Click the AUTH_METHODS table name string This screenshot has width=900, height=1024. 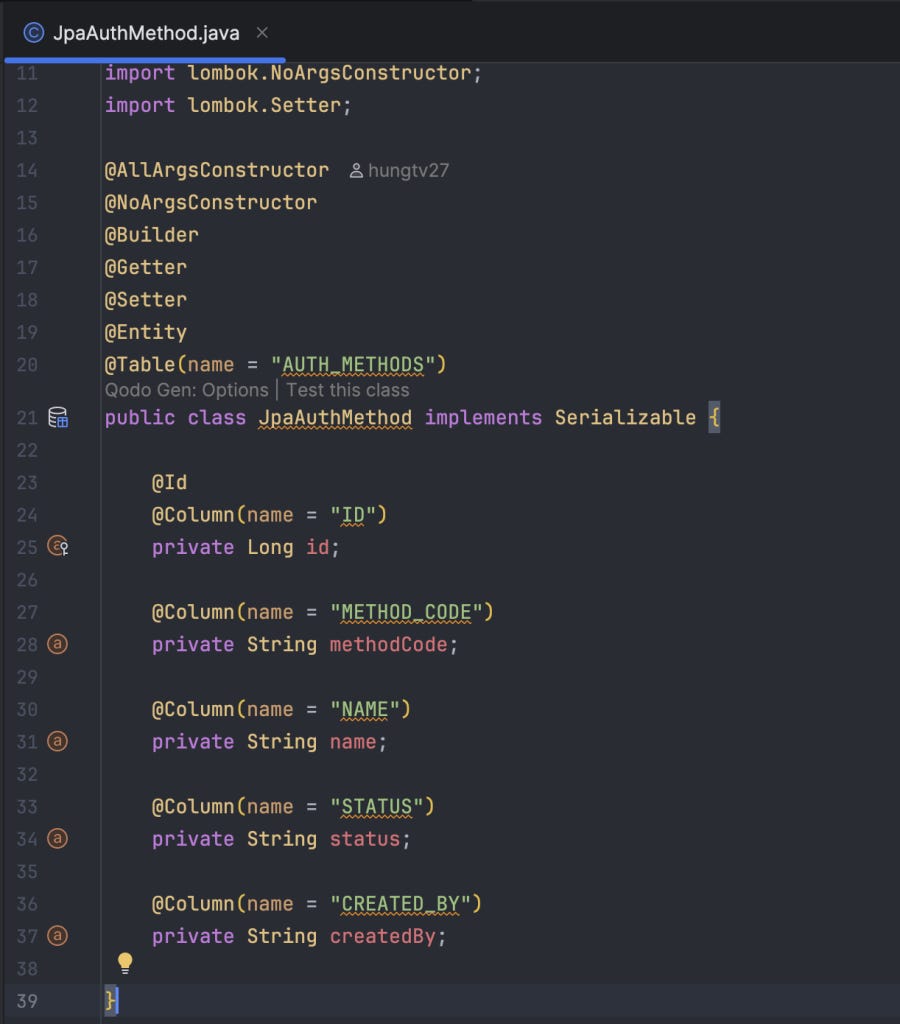(x=359, y=364)
